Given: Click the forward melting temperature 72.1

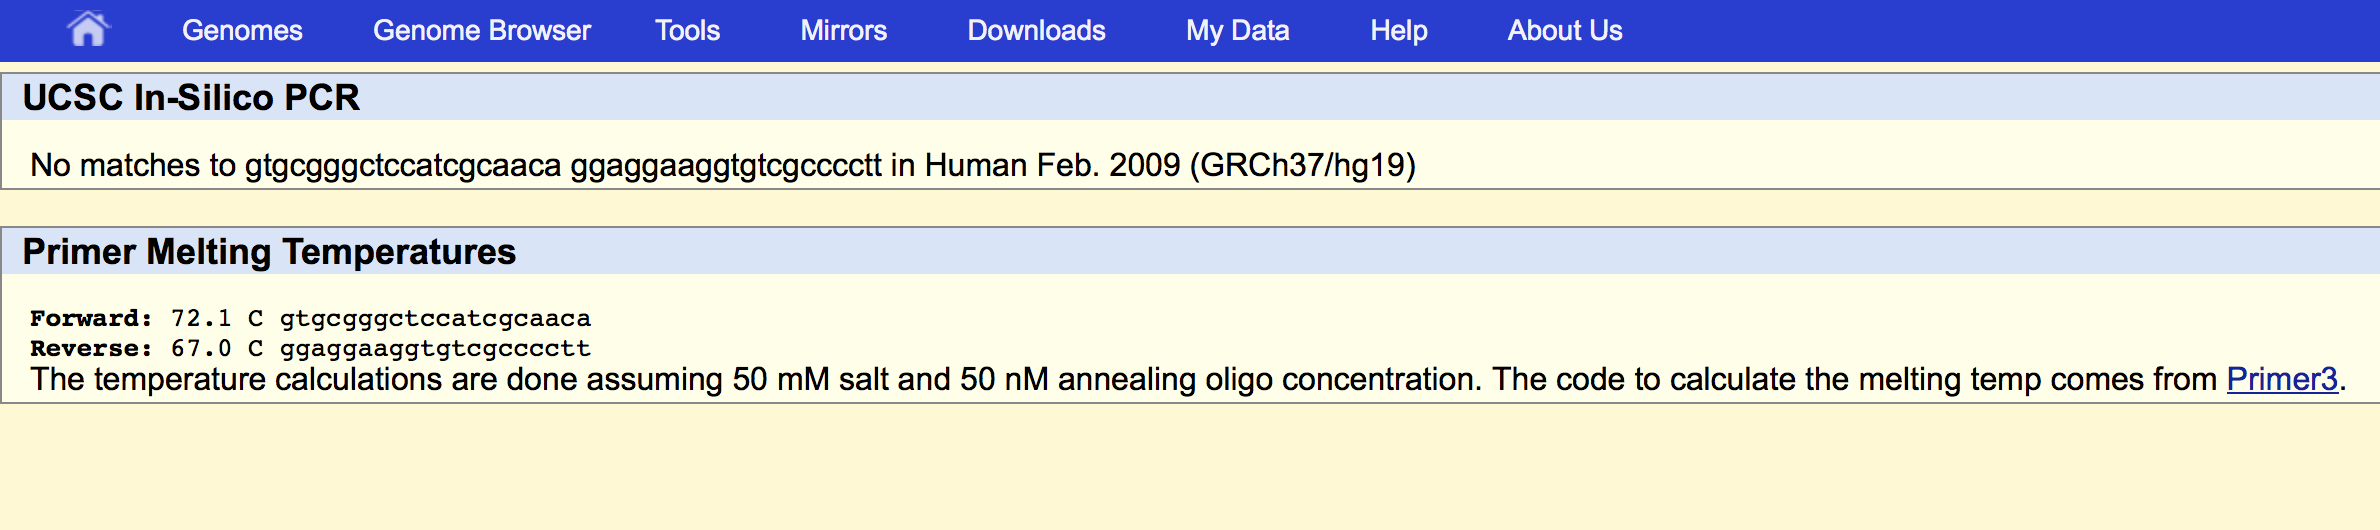Looking at the screenshot, I should click(201, 319).
